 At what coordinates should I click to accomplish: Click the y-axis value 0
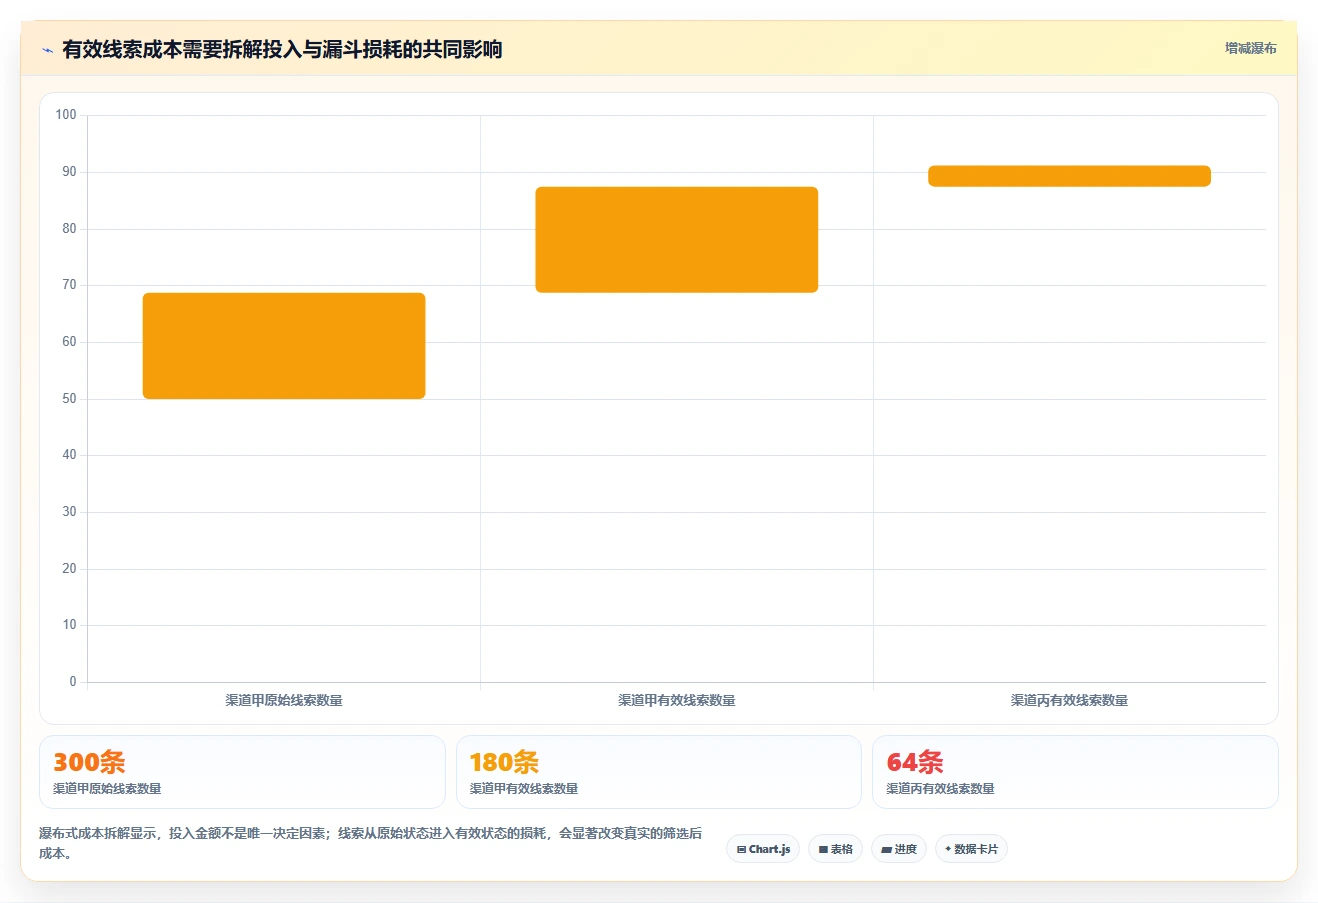(73, 682)
